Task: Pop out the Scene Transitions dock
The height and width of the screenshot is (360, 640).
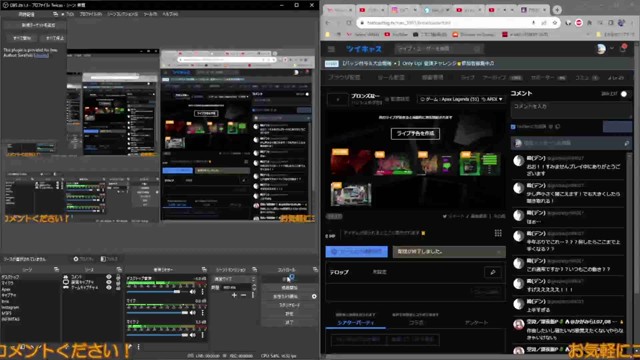Action: click(x=254, y=270)
